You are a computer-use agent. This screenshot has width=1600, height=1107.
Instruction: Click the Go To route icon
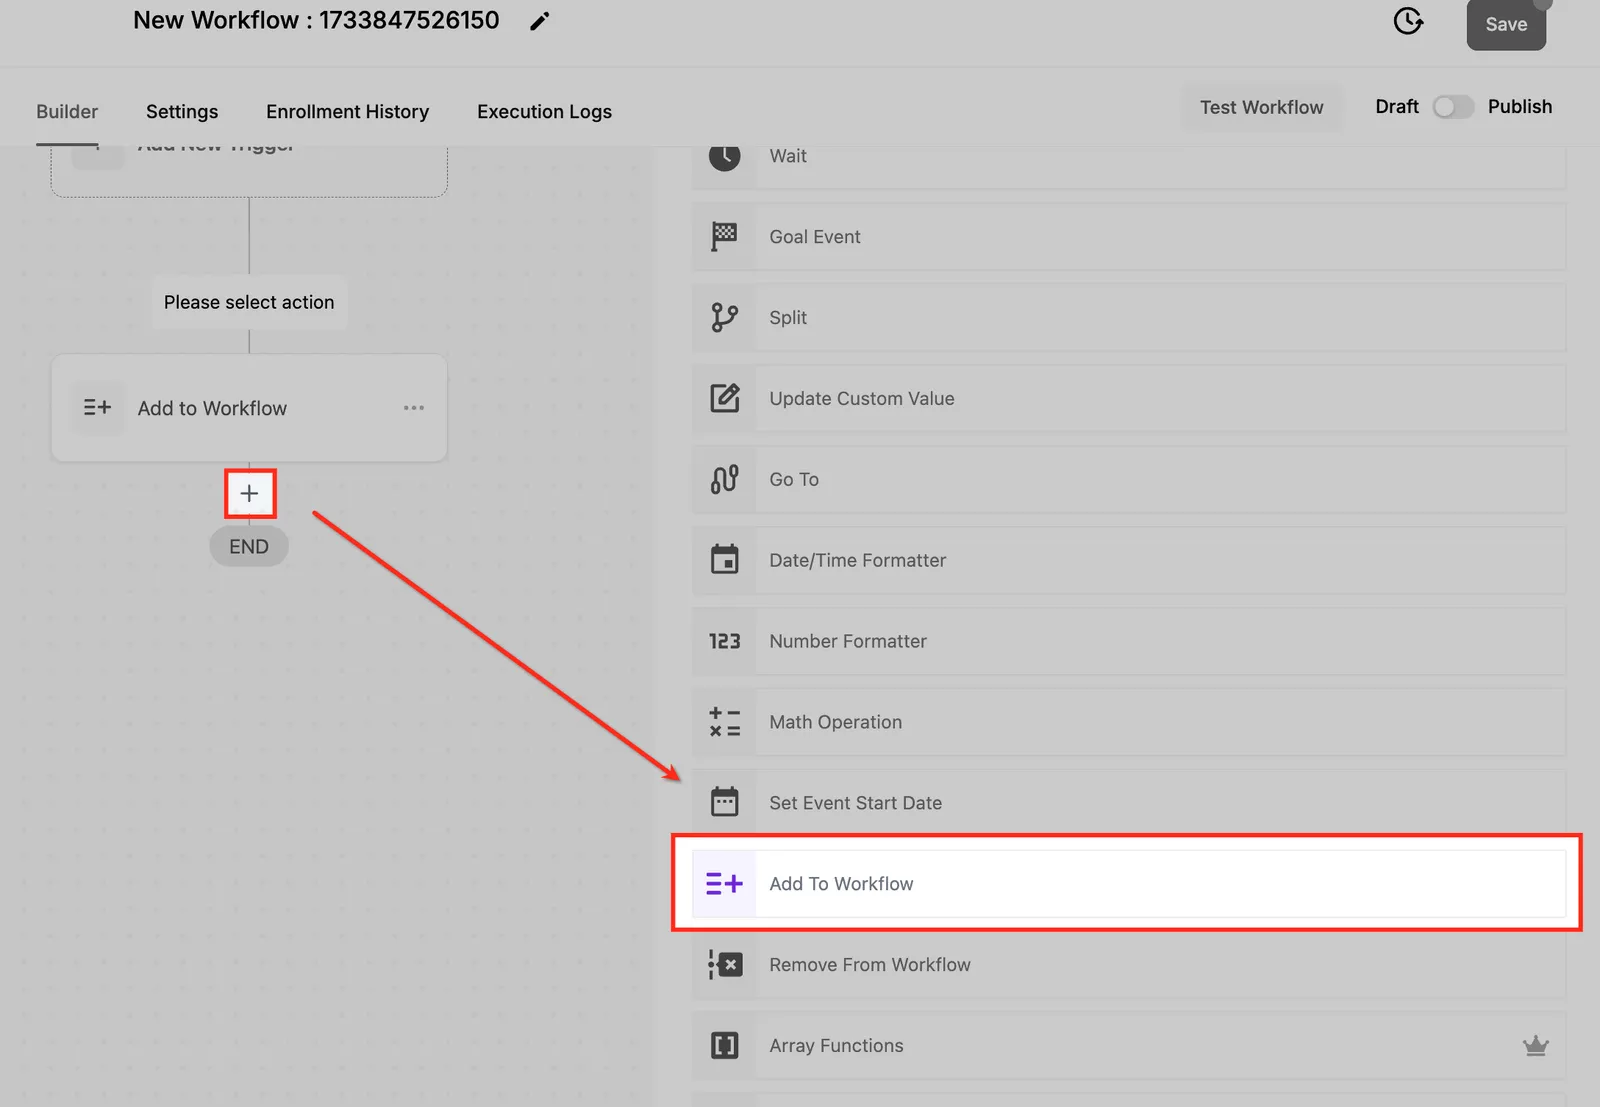725,479
